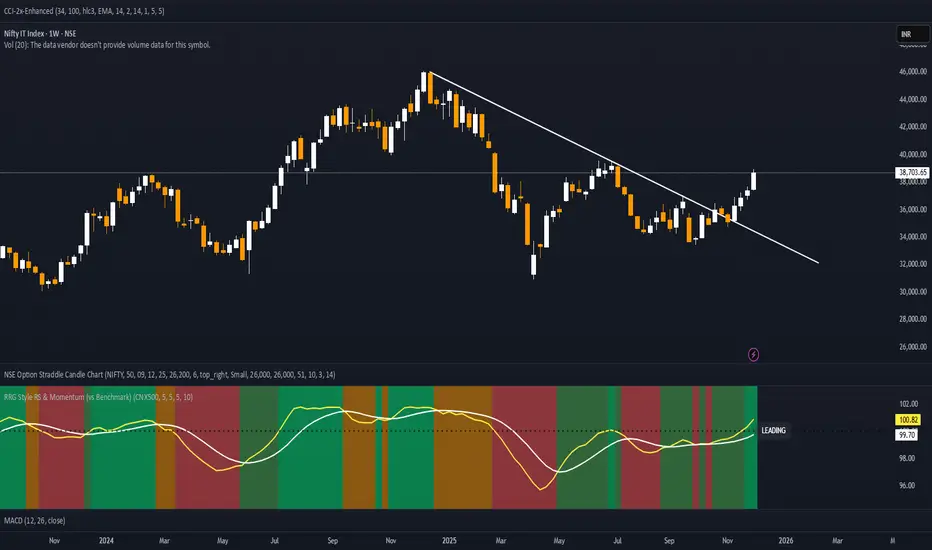932x550 pixels.
Task: Click the 2025 label on time axis
Action: 449,540
